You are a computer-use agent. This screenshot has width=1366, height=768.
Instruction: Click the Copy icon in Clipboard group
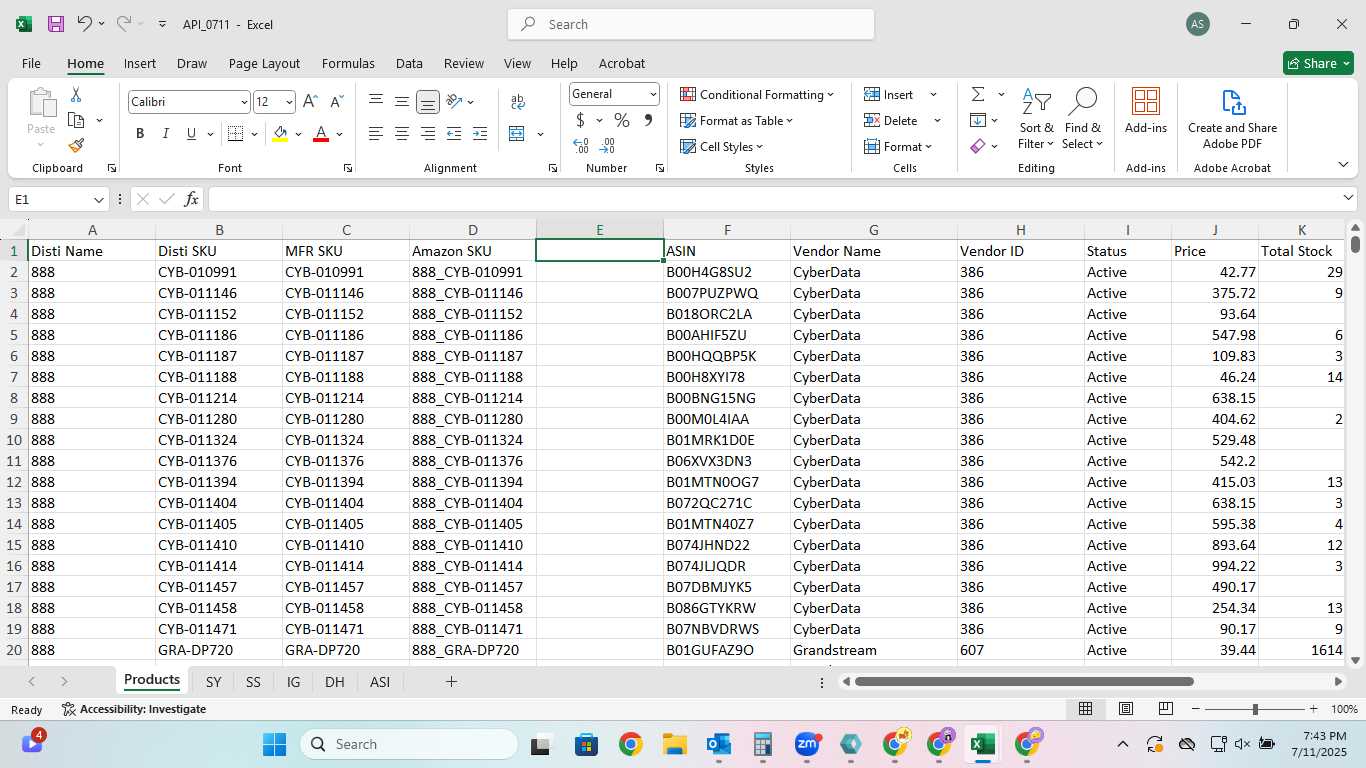pos(76,120)
